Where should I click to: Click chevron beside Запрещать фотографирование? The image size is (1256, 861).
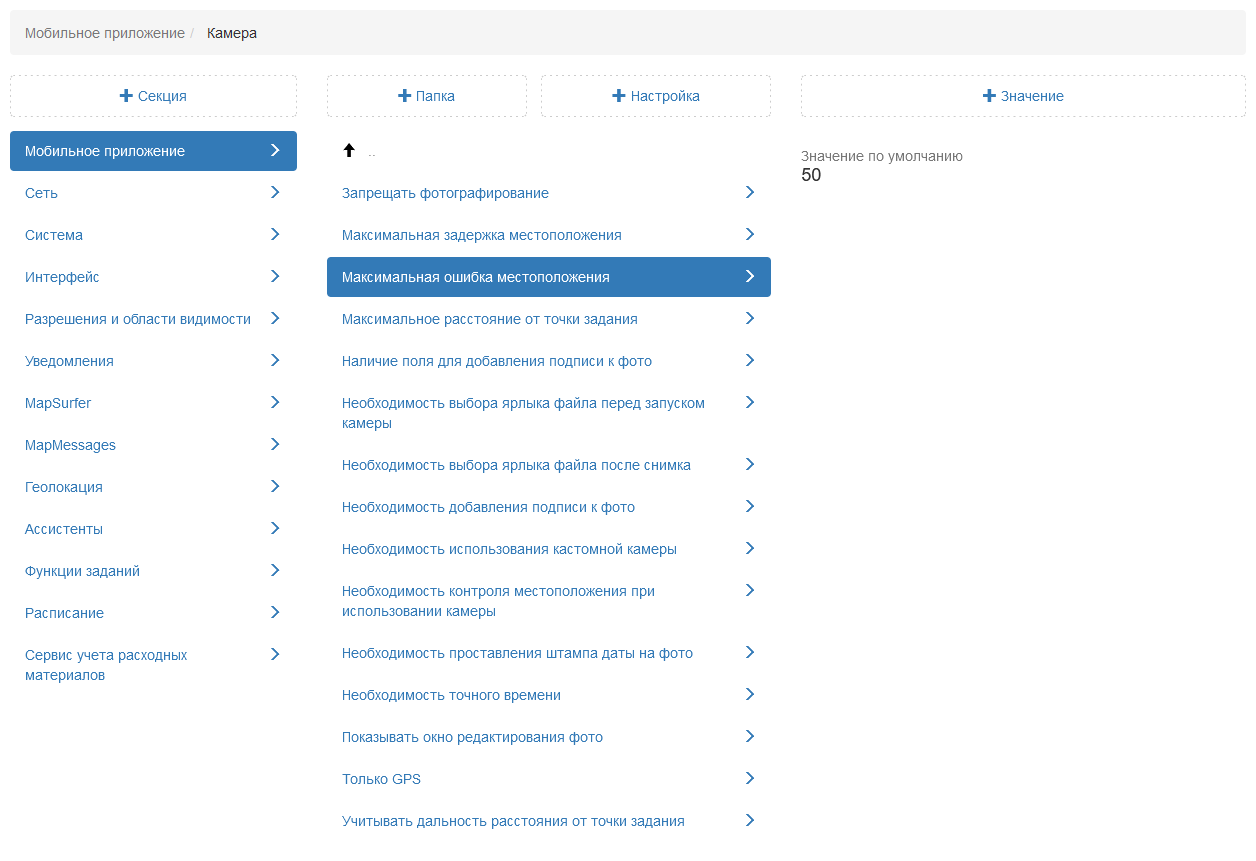750,192
